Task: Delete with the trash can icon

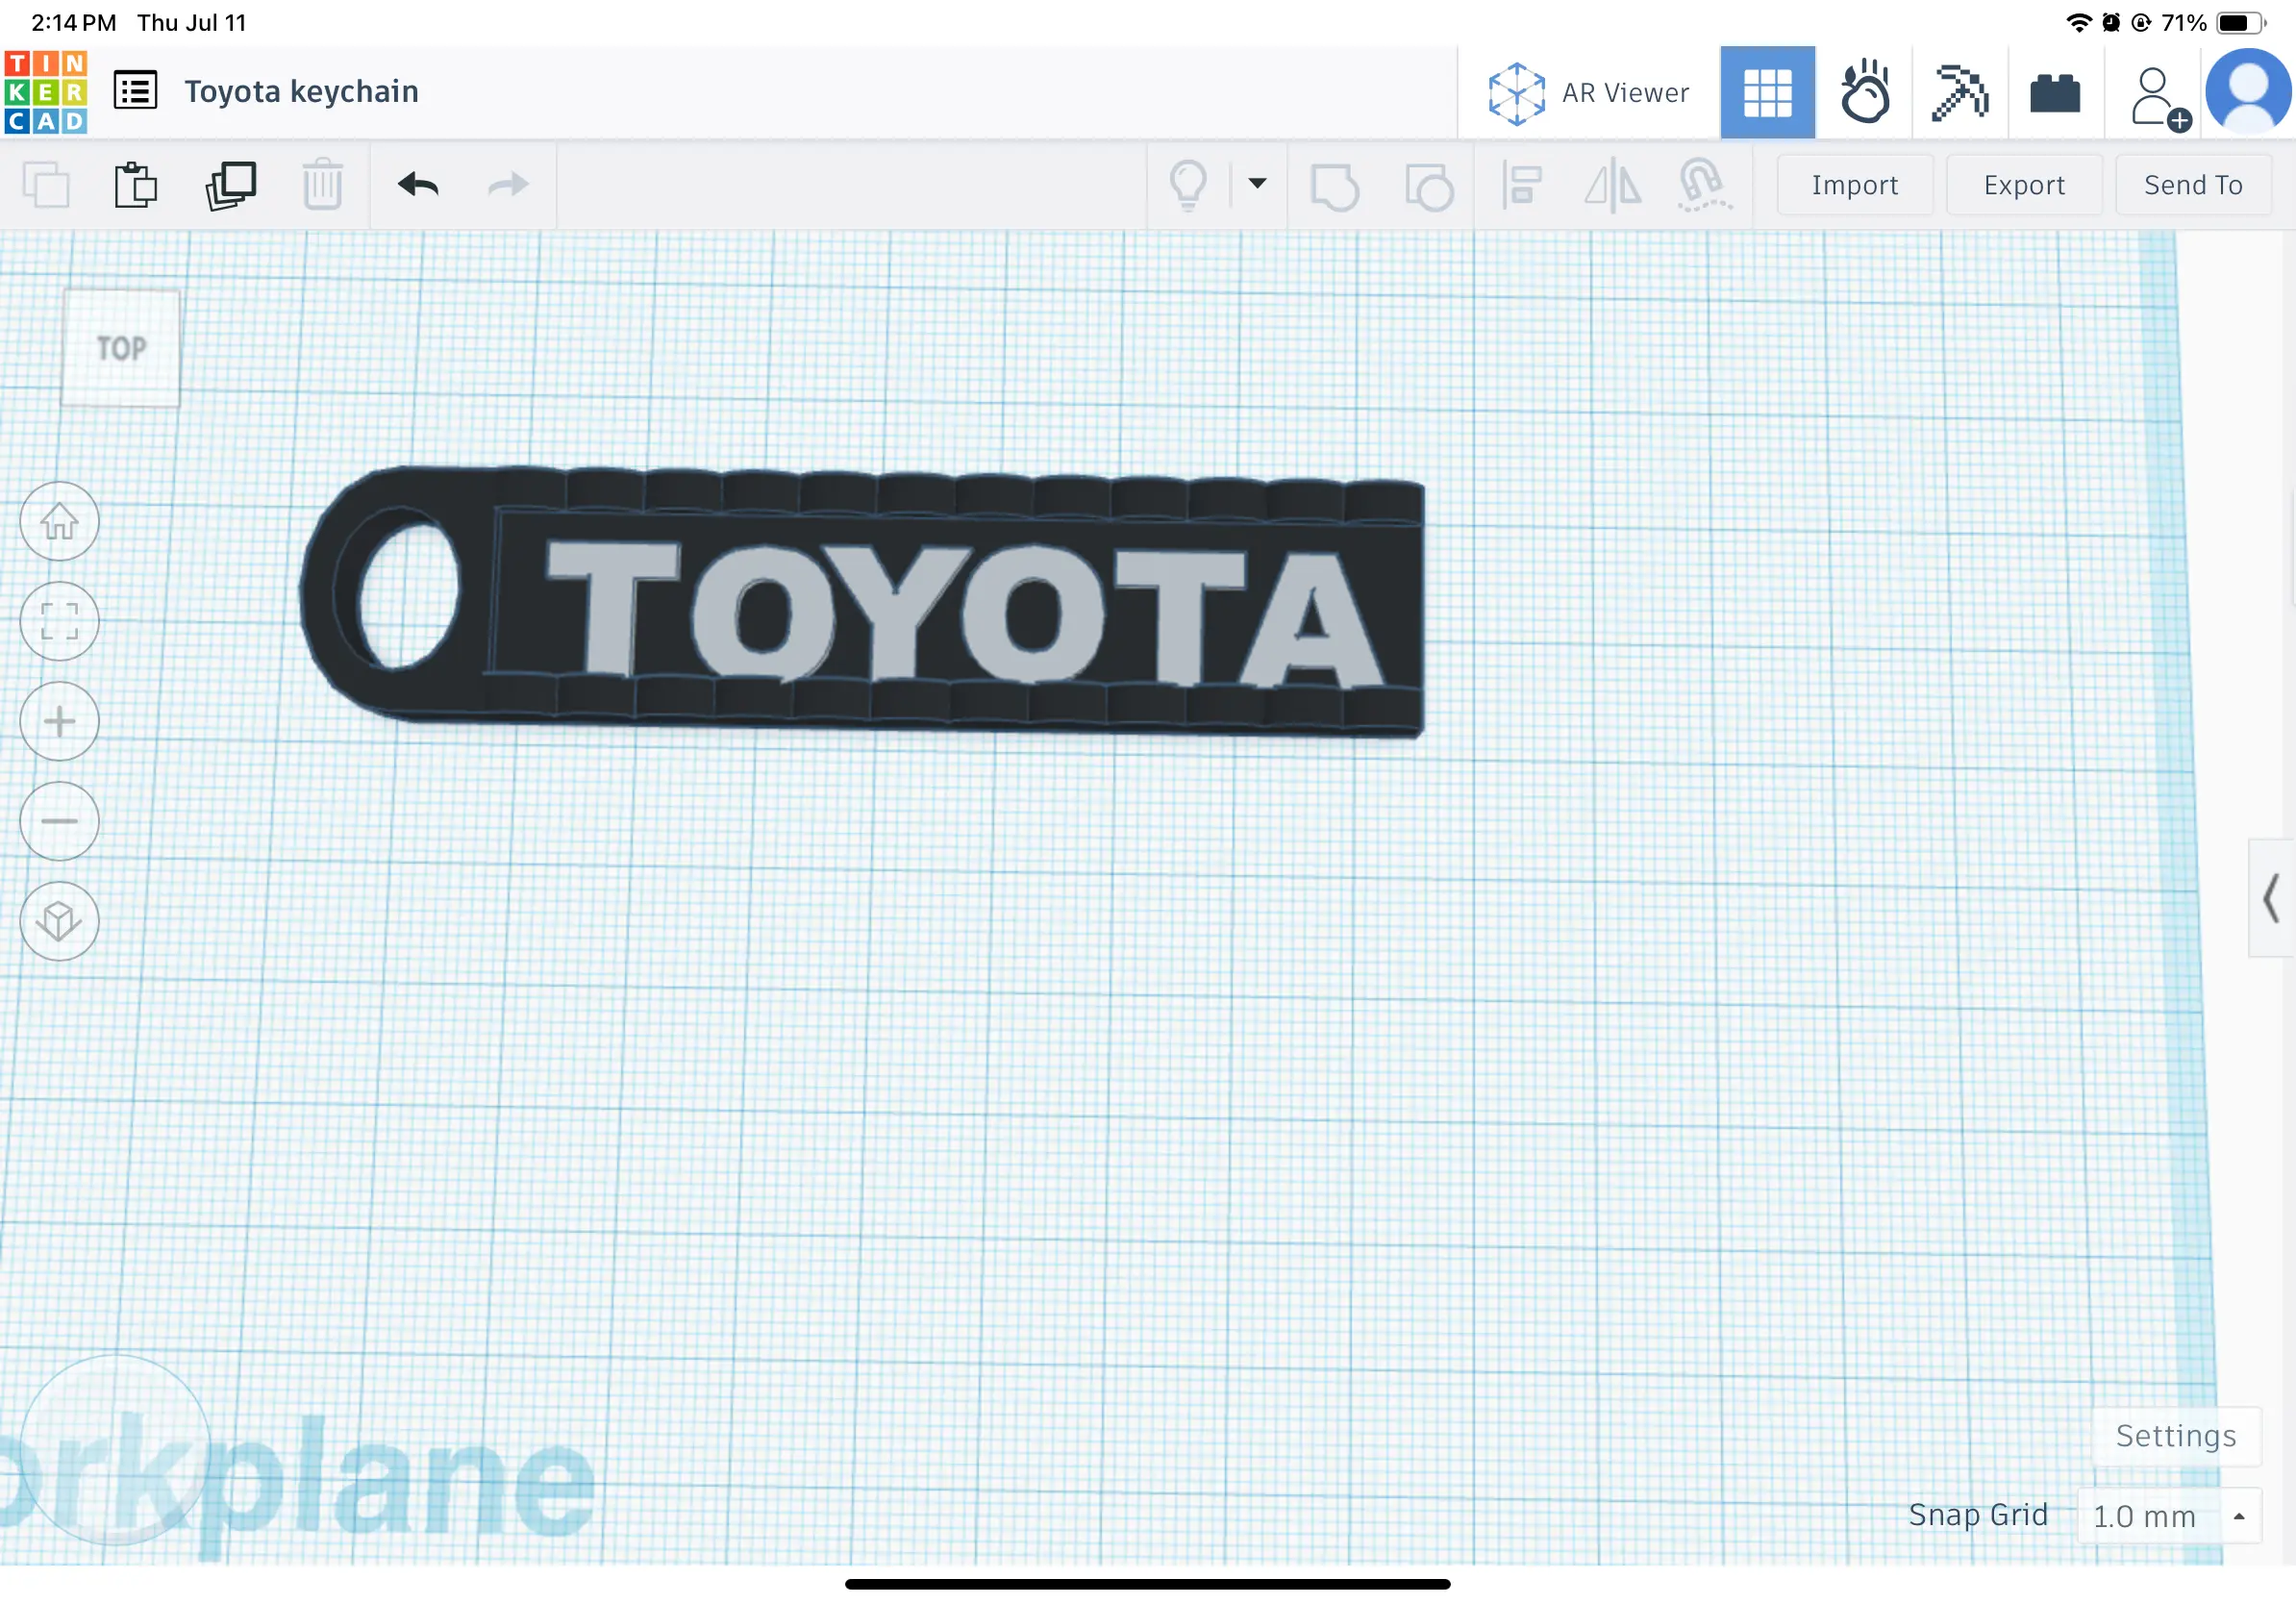Action: point(322,184)
